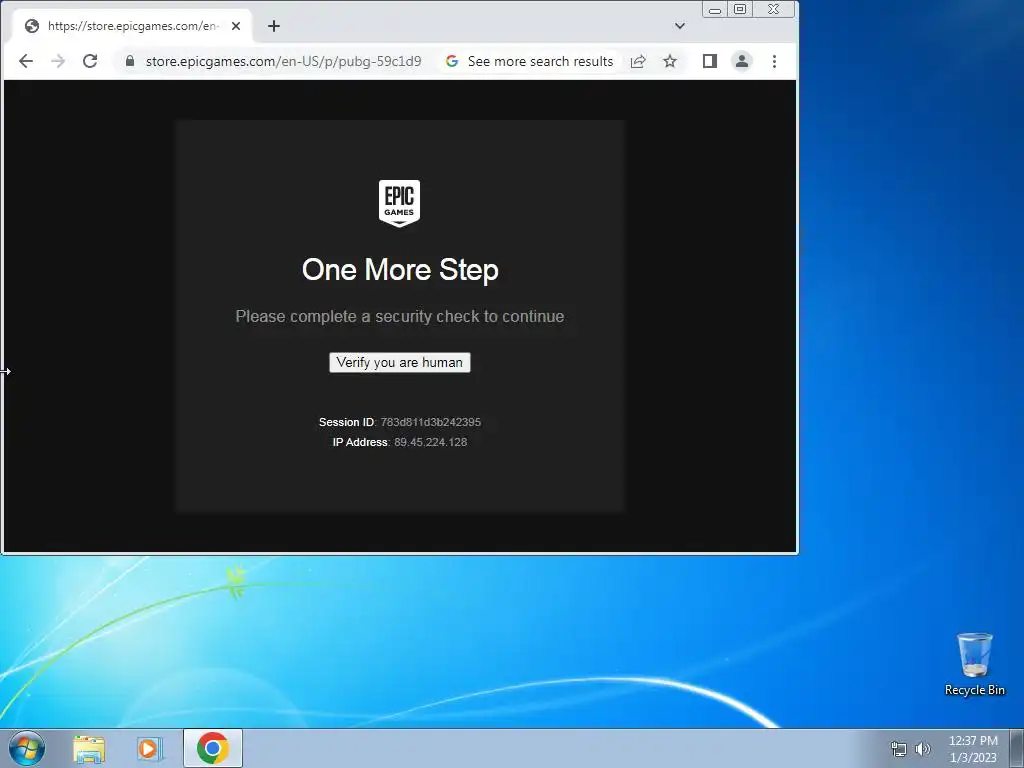Go back using the browser back arrow
Viewport: 1024px width, 768px height.
pos(26,61)
